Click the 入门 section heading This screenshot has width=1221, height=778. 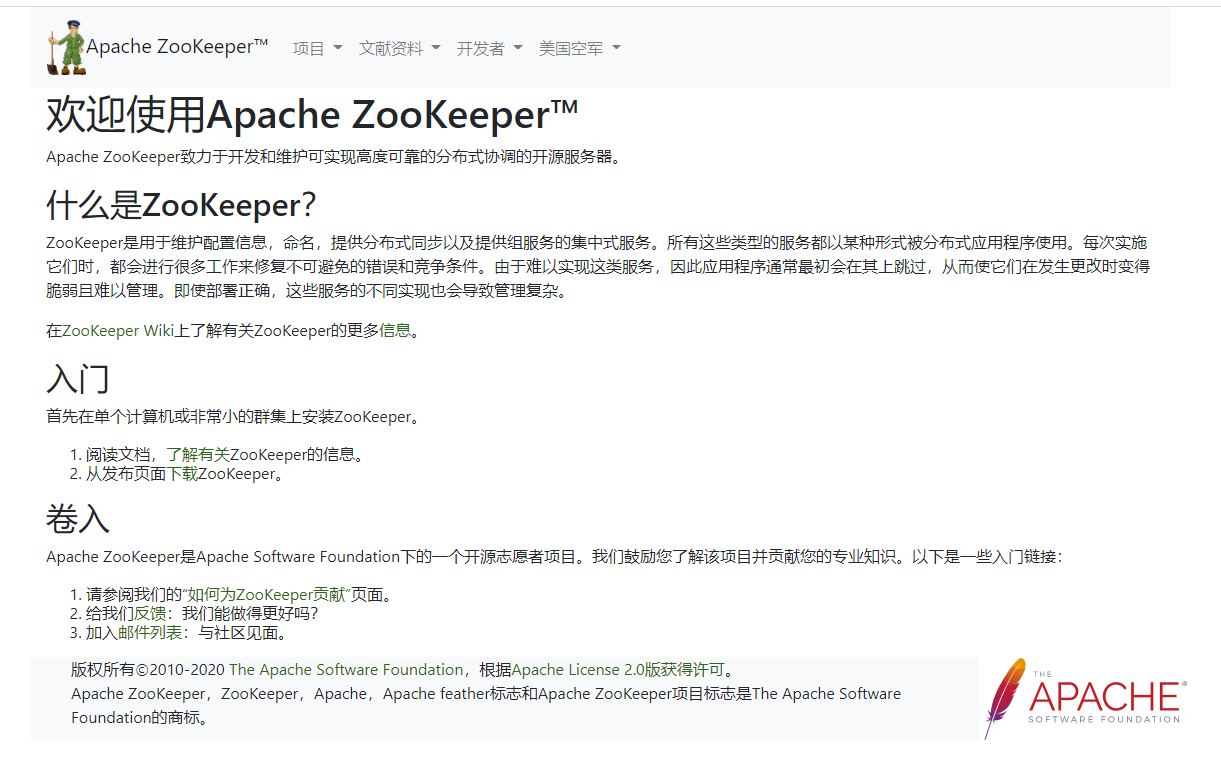point(78,379)
